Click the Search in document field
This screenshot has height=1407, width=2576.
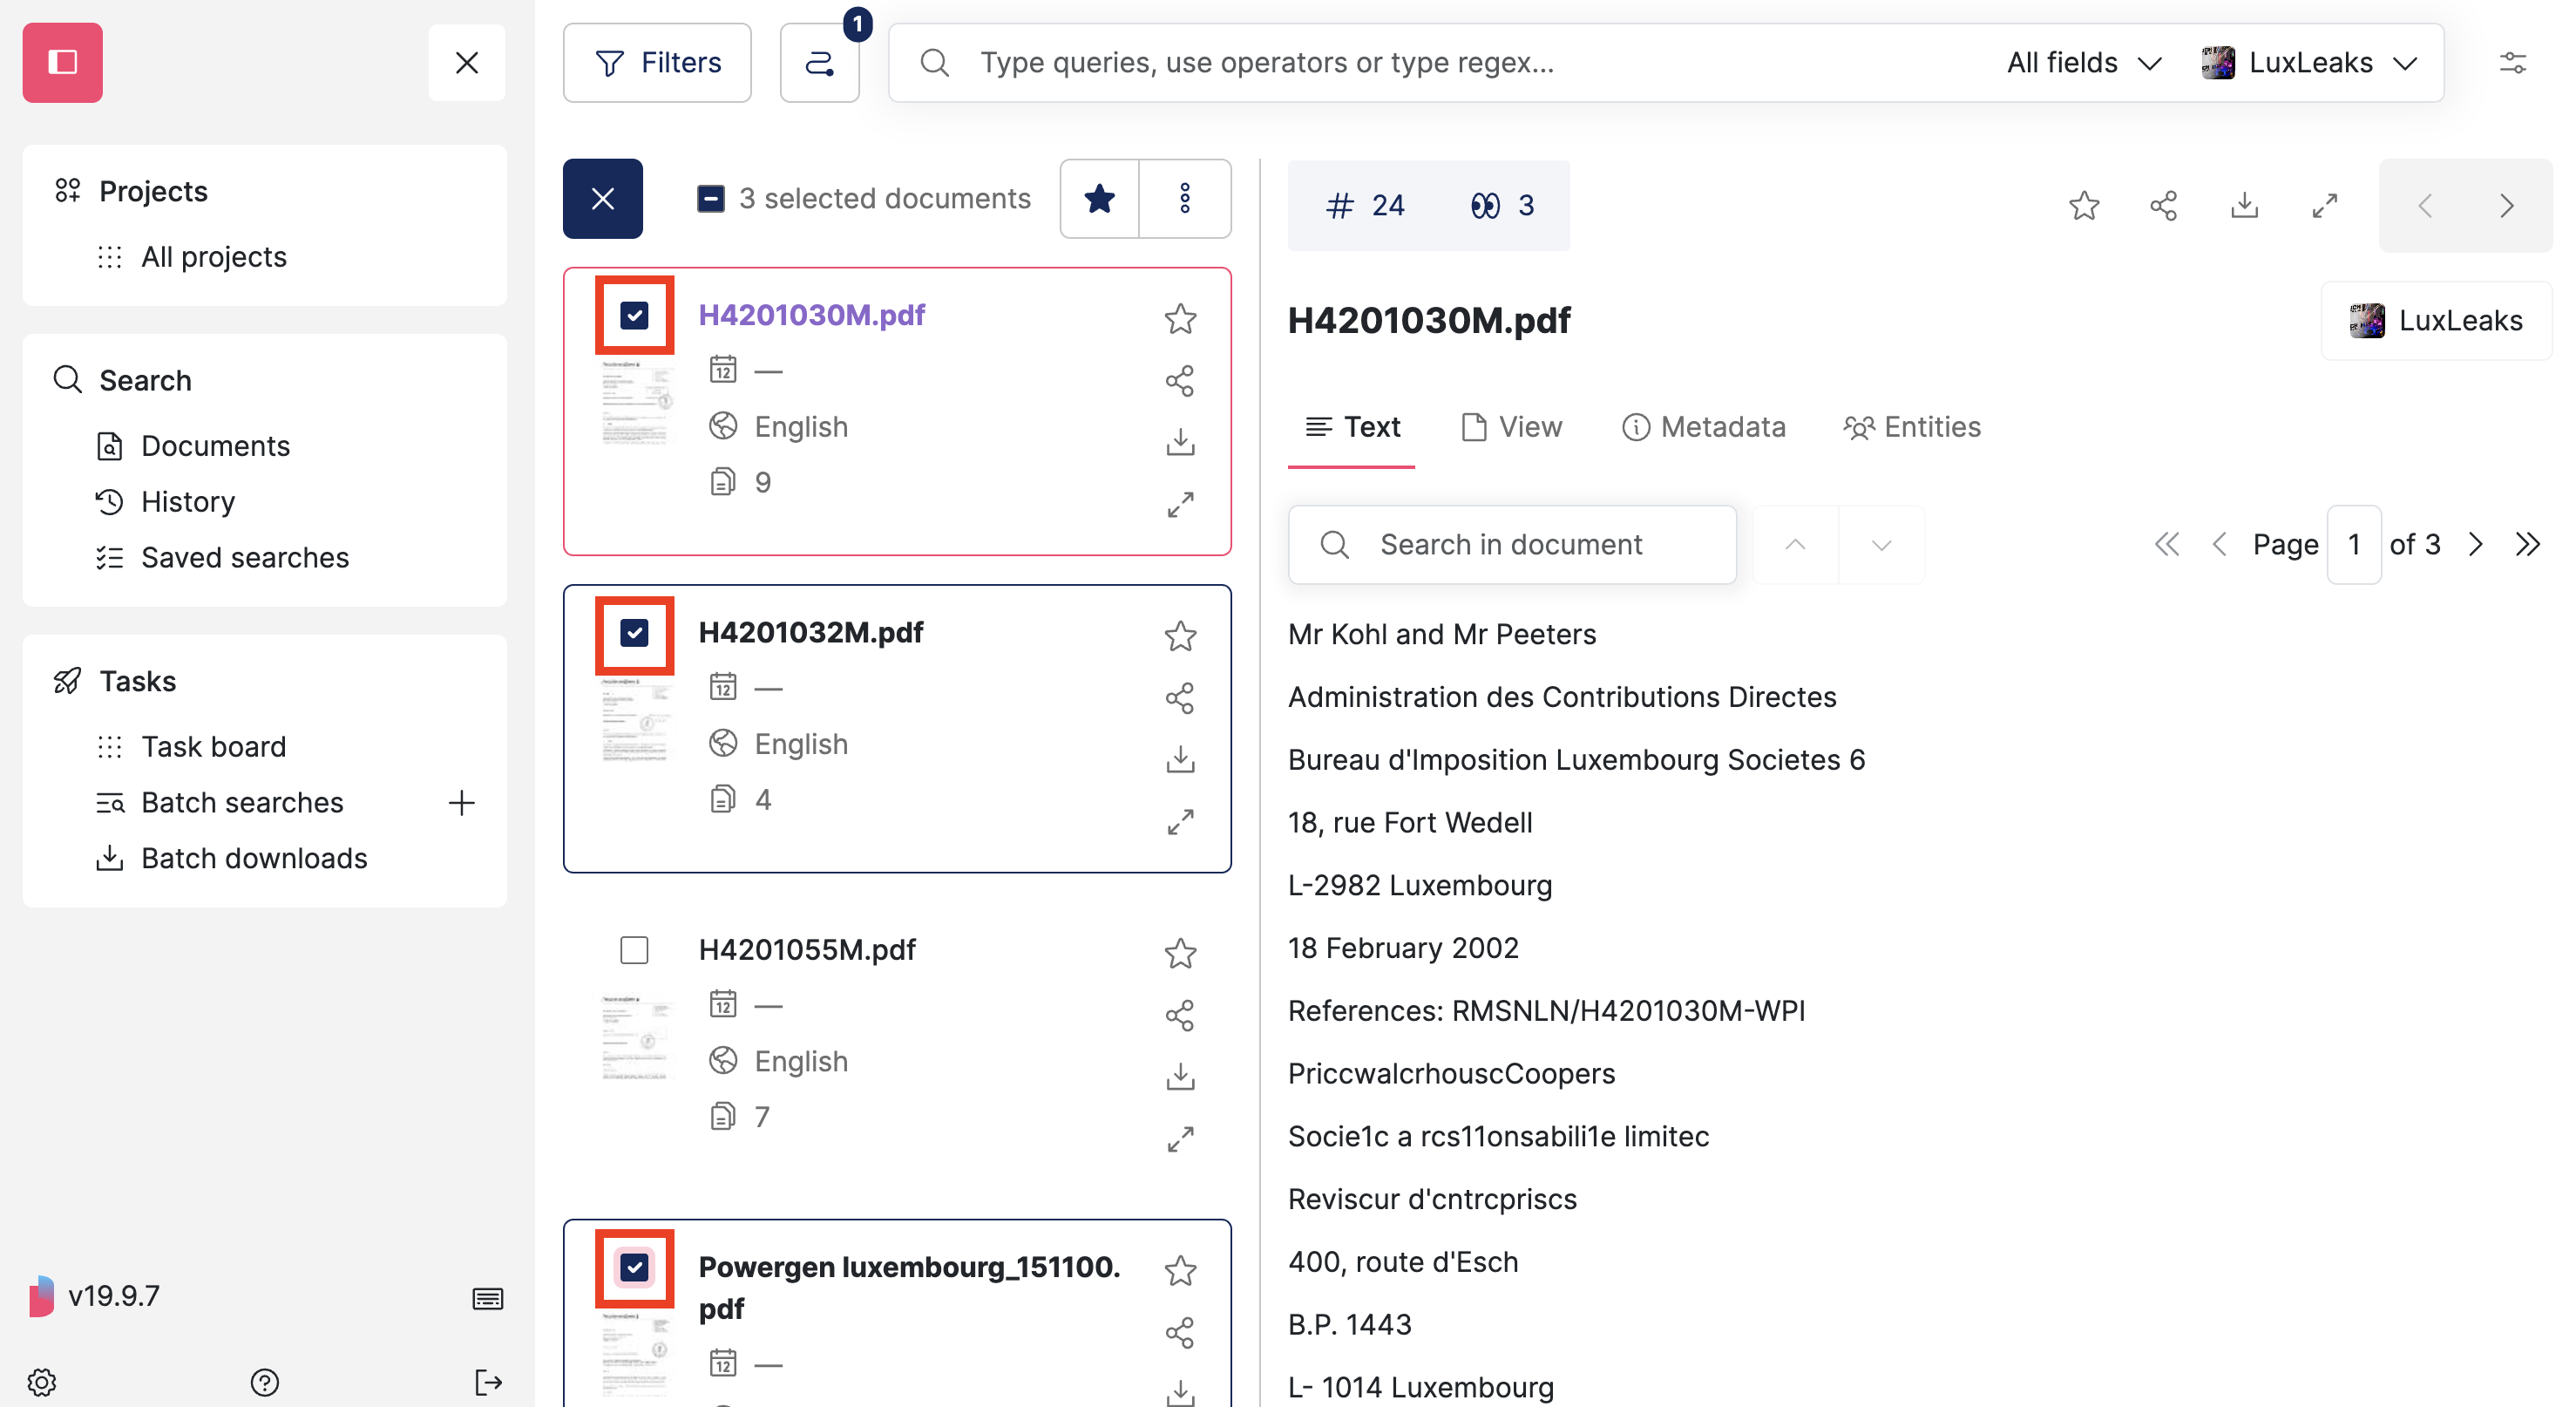(1512, 544)
